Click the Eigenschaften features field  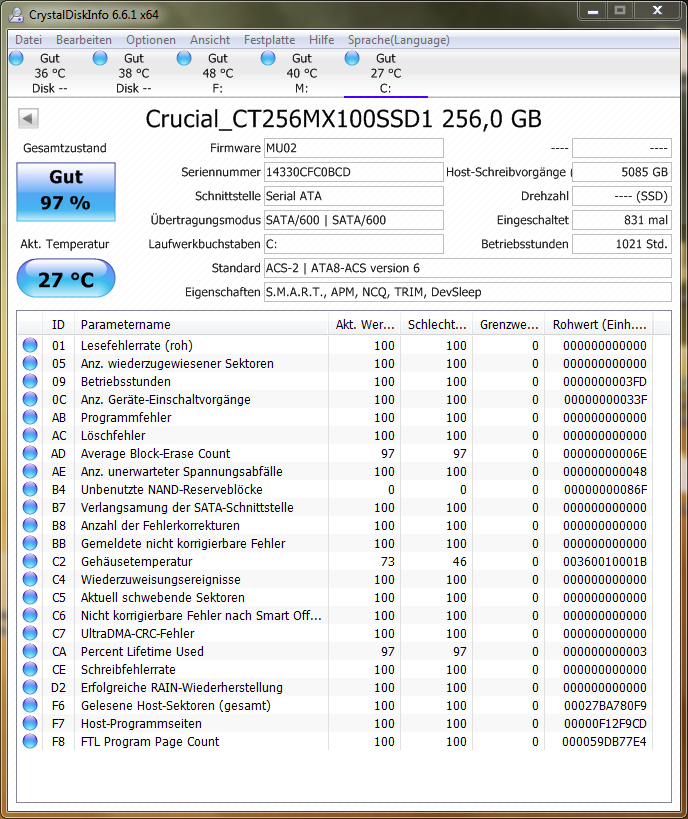[x=468, y=292]
